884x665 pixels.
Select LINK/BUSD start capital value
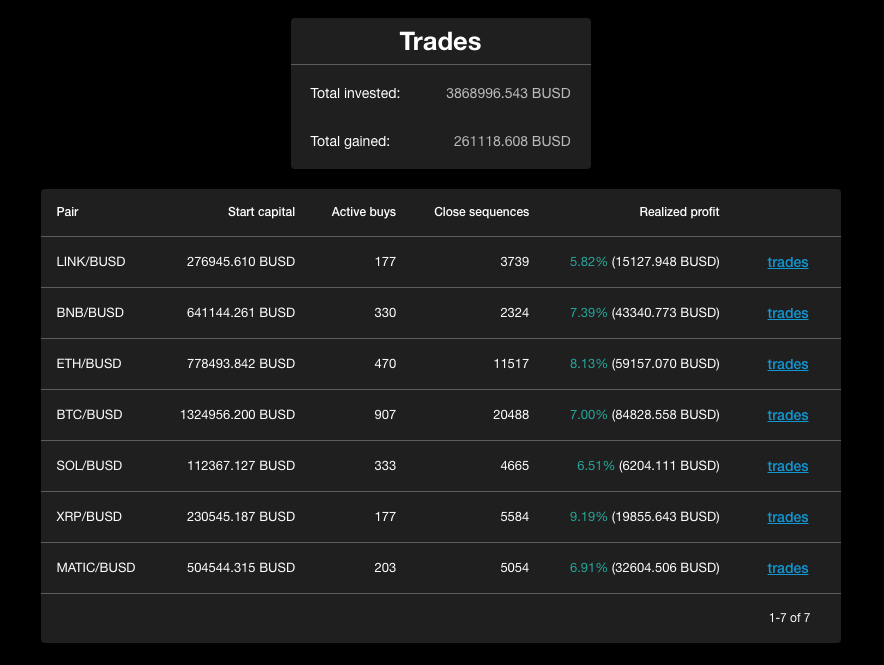pyautogui.click(x=241, y=262)
